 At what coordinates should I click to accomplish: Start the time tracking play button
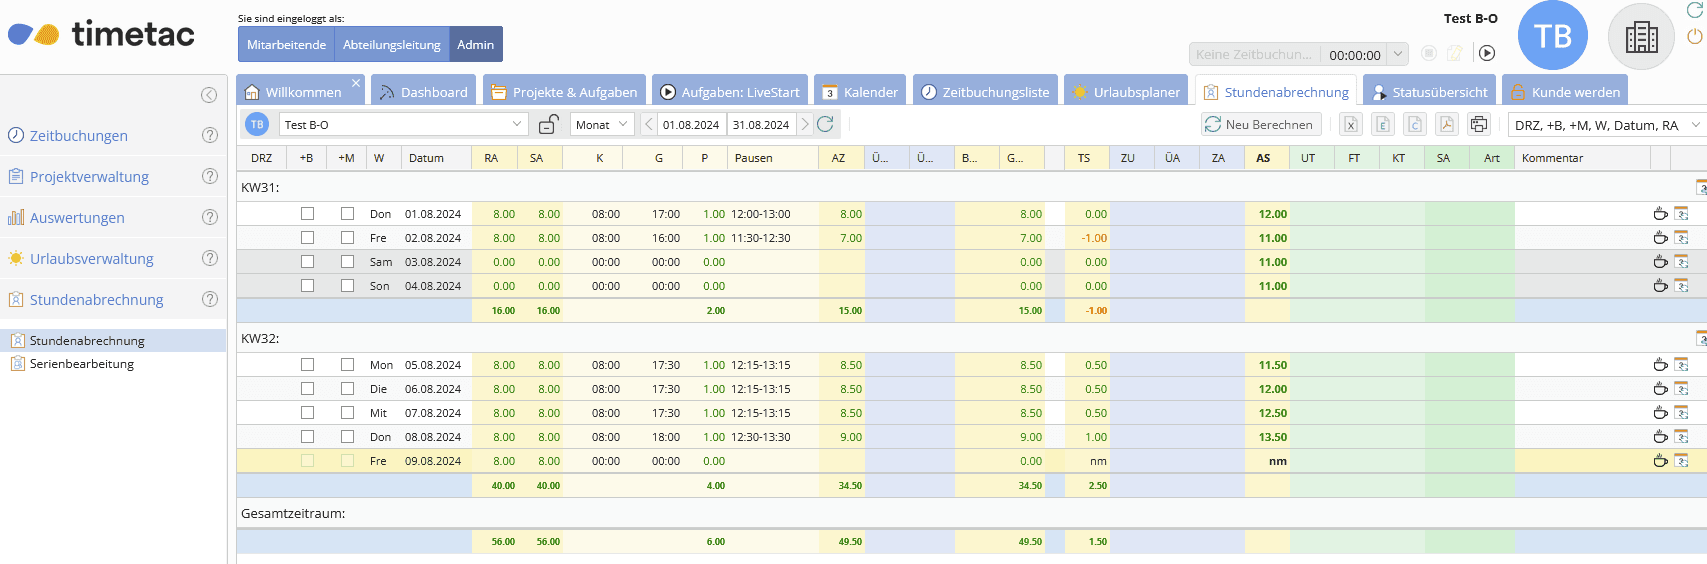(x=1487, y=53)
